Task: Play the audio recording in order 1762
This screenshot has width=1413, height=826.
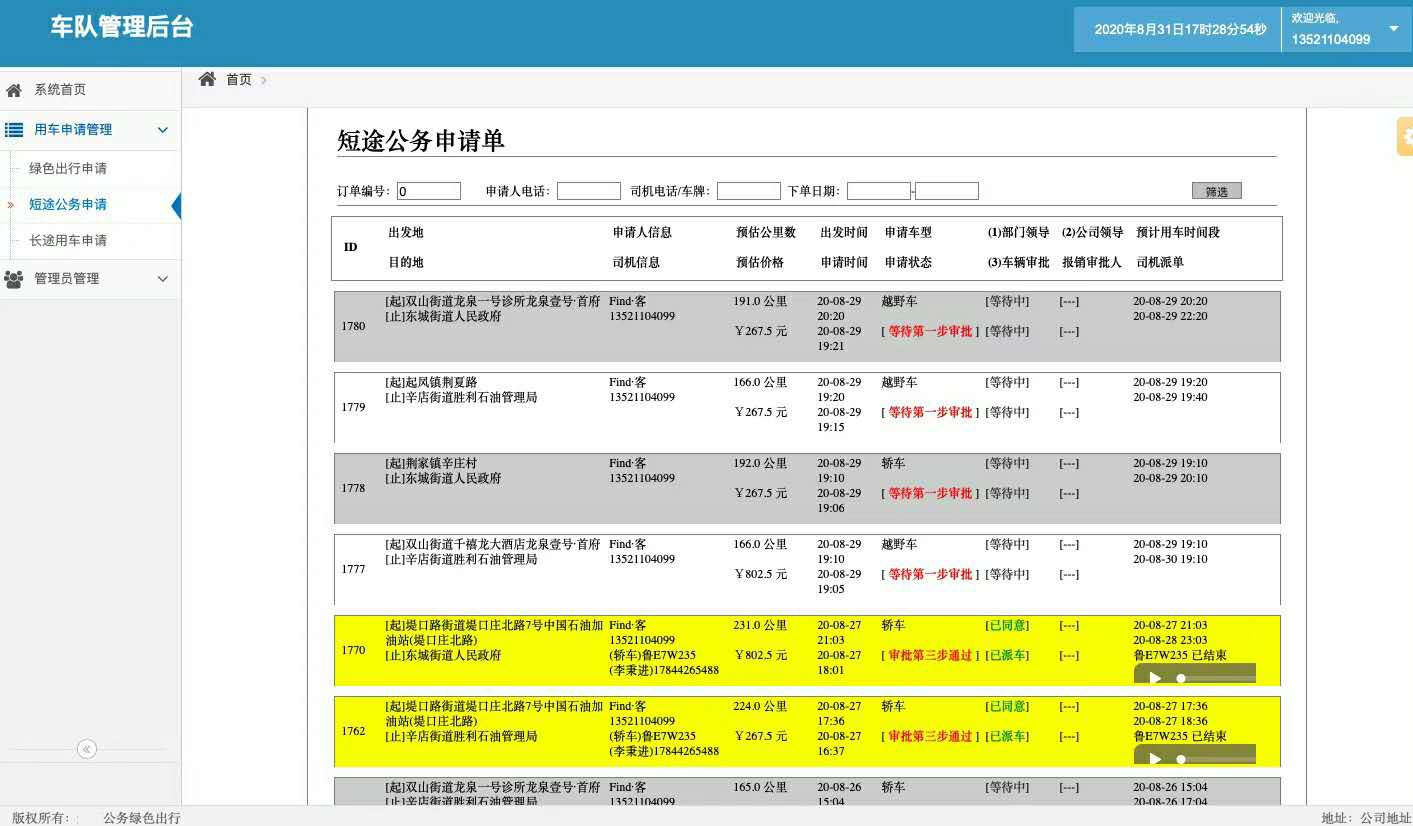Action: tap(1155, 758)
